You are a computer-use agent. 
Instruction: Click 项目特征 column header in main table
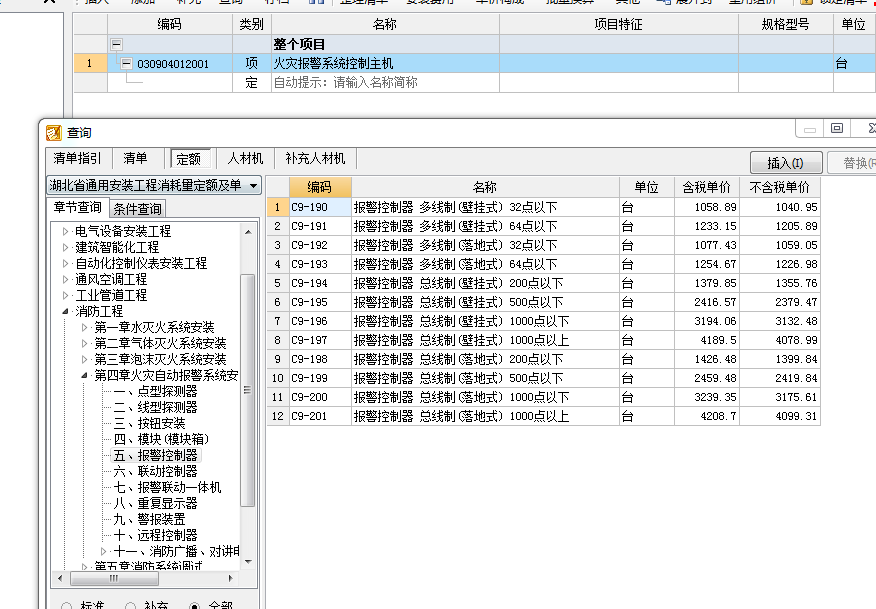click(x=618, y=24)
